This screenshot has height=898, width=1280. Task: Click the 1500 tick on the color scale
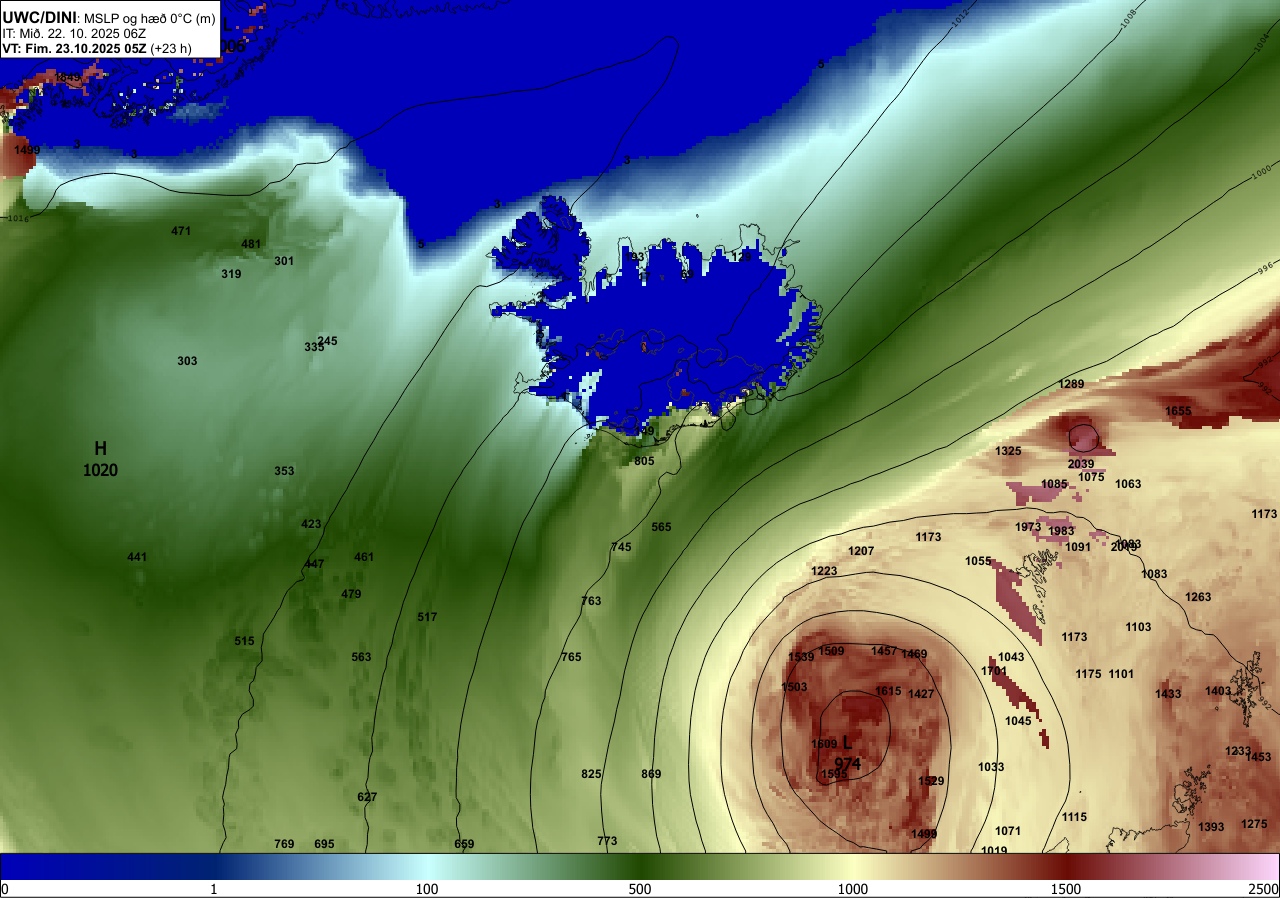click(1066, 889)
